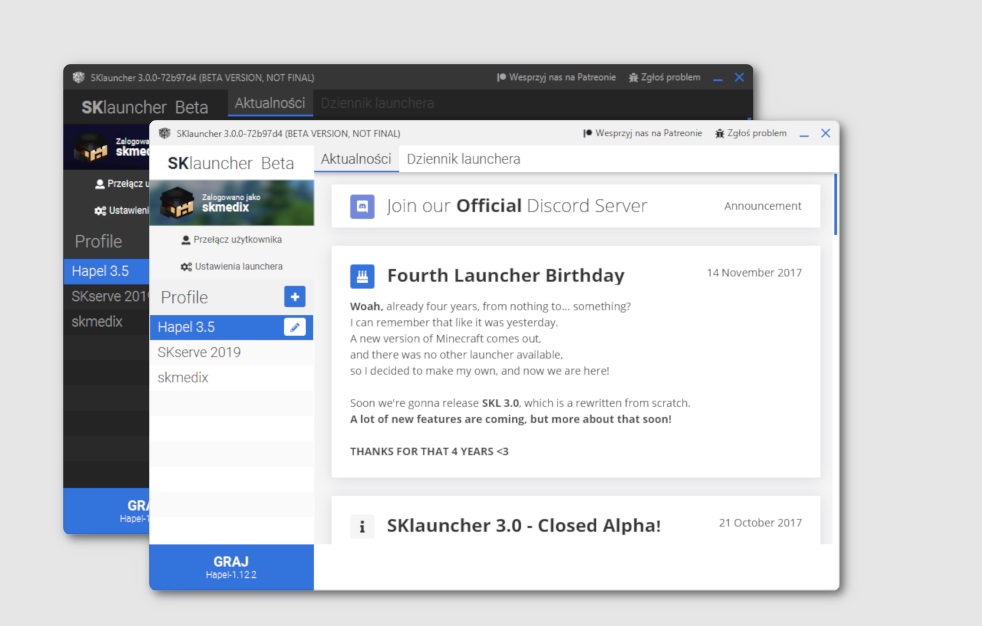Open the Aktualności tab in the dark window
Screen dimensions: 982x626
coord(270,103)
